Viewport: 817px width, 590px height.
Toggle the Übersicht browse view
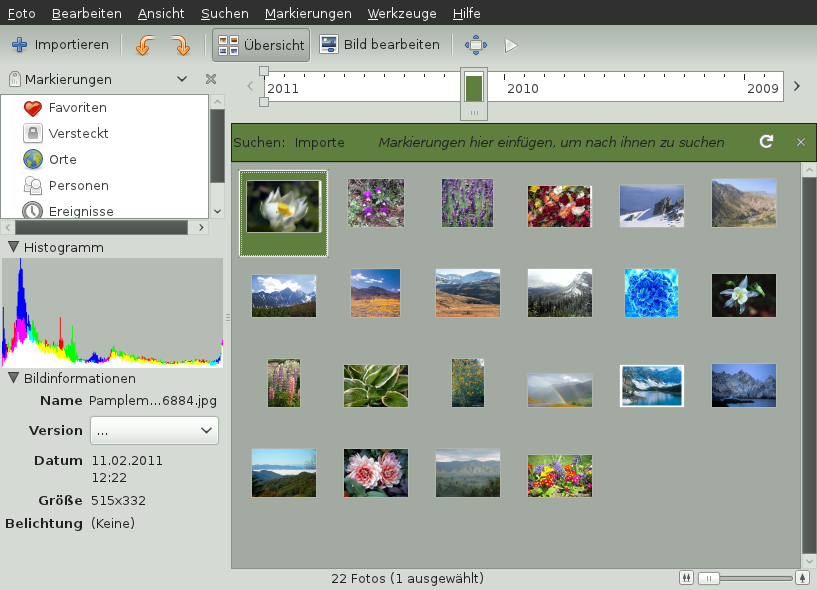coord(261,45)
